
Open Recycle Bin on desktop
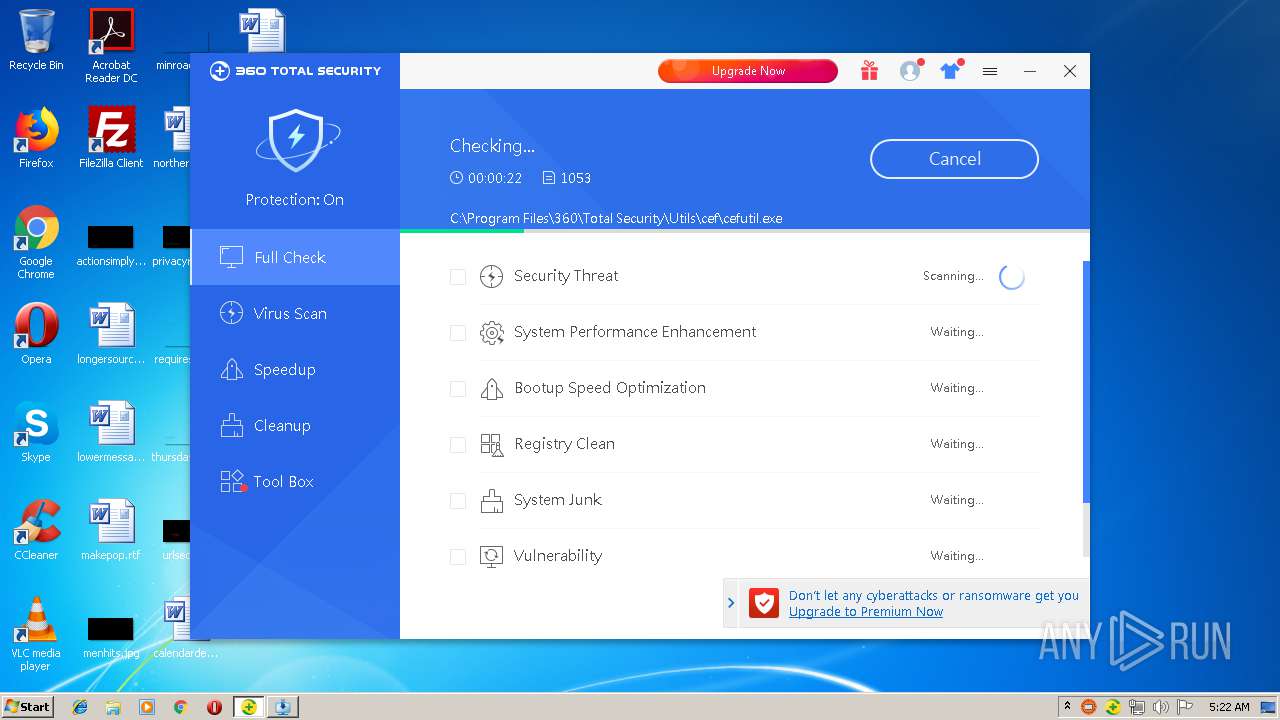point(36,40)
